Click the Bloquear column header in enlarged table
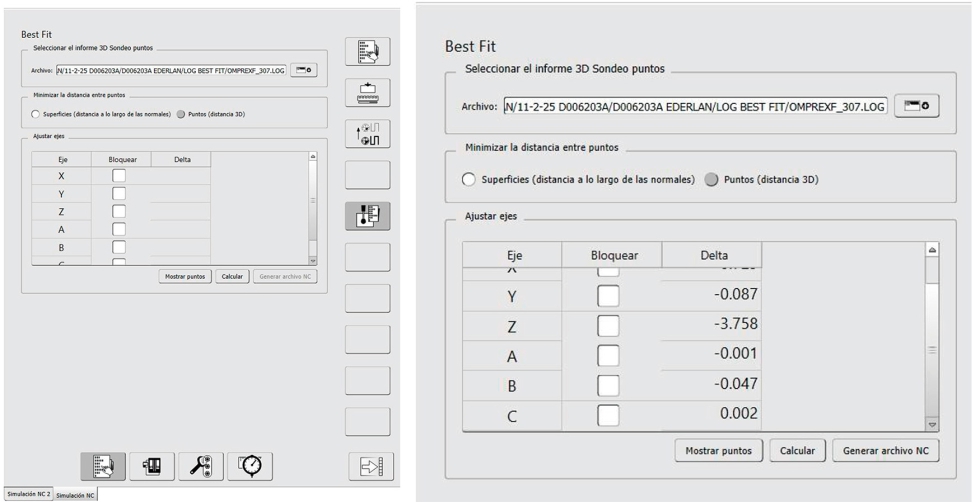 (612, 255)
